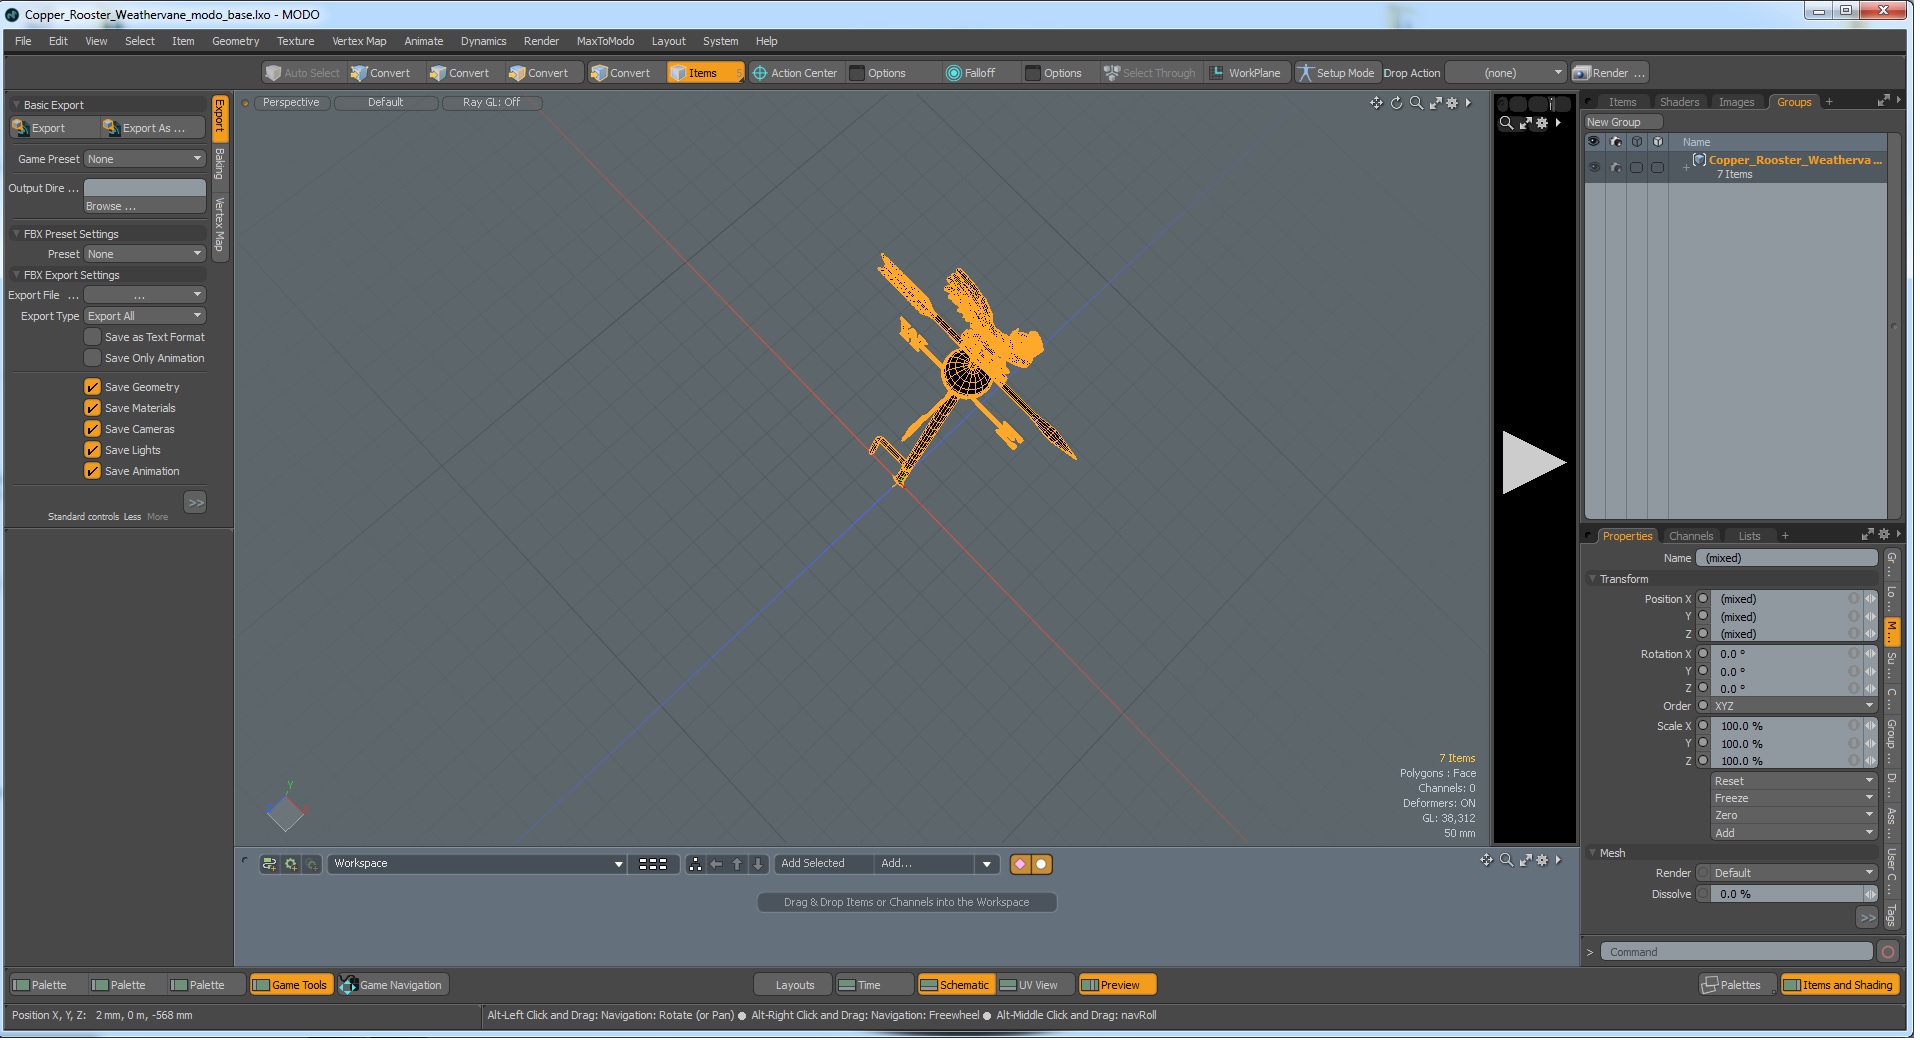Open the FBX Preset dropdown
Image resolution: width=1920 pixels, height=1040 pixels.
click(x=145, y=254)
